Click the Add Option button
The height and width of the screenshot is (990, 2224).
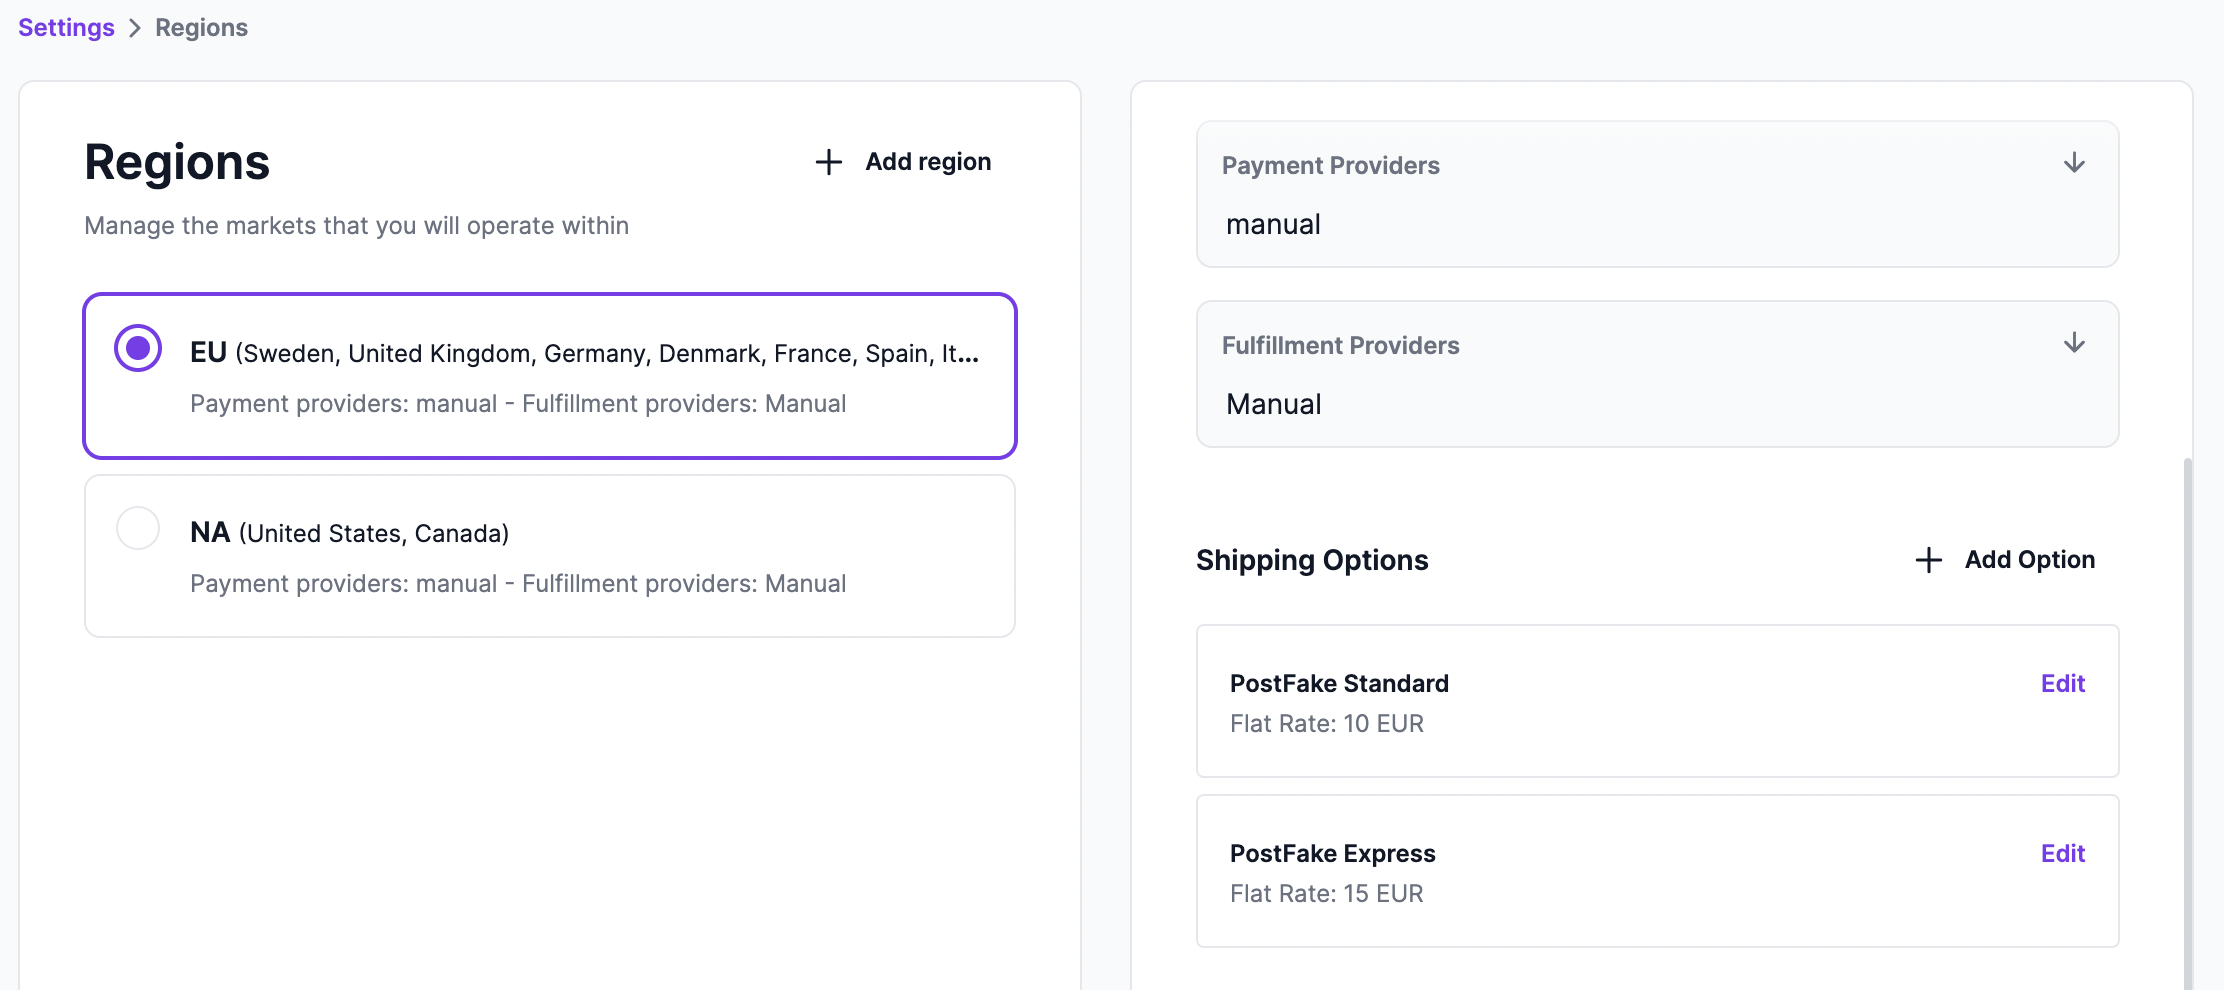pyautogui.click(x=2003, y=560)
